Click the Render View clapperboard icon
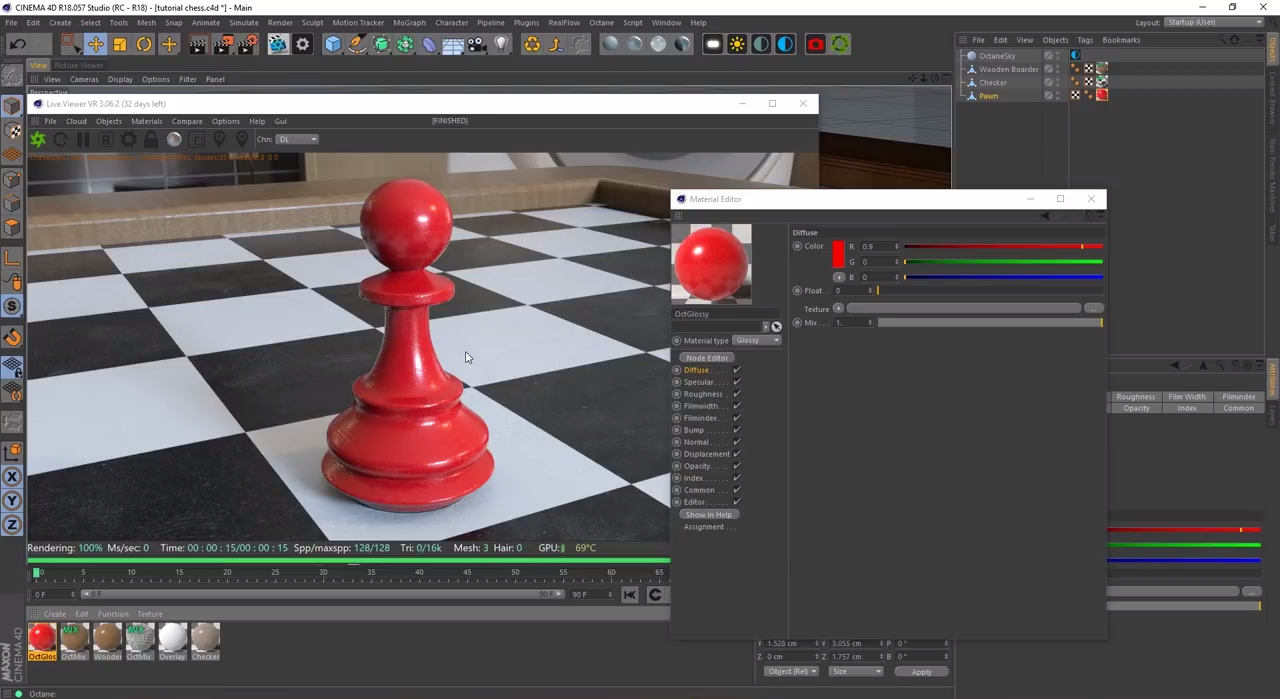1280x699 pixels. click(x=198, y=44)
